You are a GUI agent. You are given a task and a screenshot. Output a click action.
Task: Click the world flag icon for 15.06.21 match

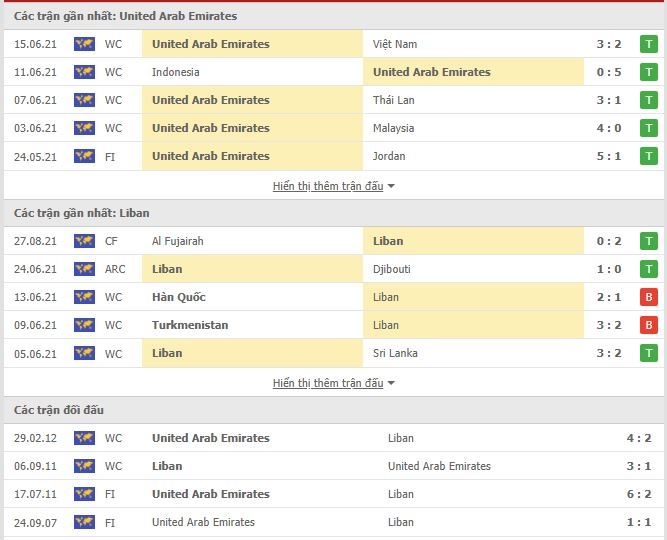[x=84, y=44]
